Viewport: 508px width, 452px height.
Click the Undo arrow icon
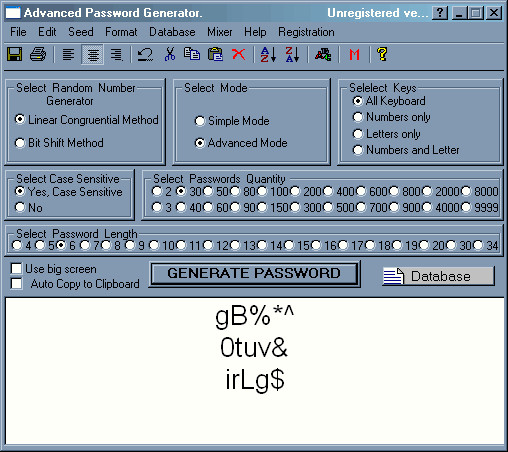(145, 54)
